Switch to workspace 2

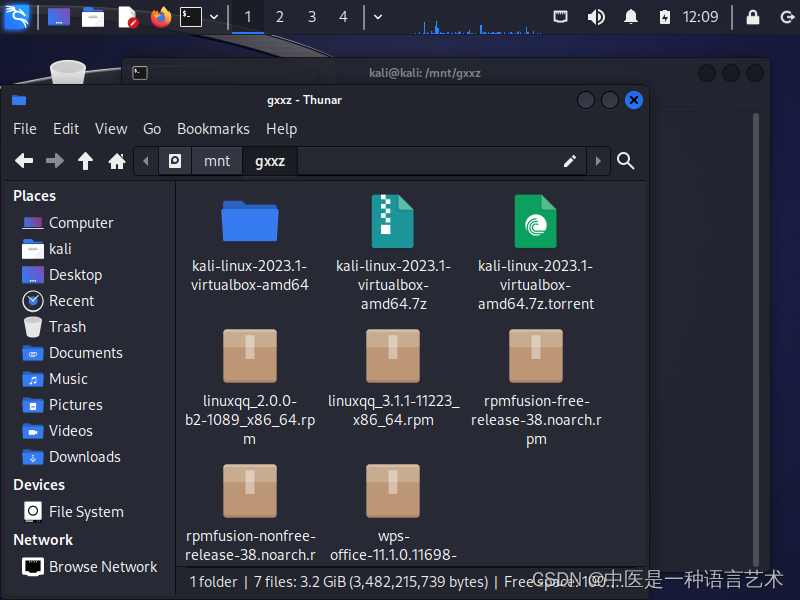click(x=280, y=17)
